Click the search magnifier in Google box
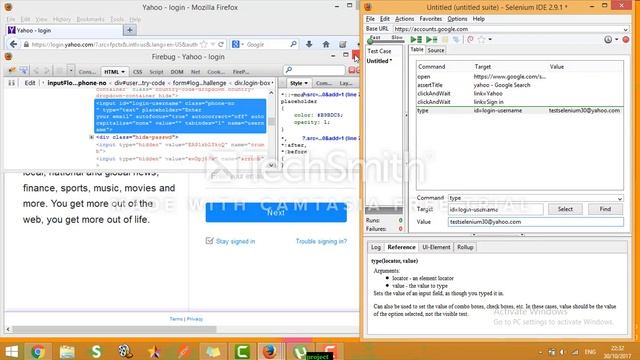640x360 pixels. 293,44
